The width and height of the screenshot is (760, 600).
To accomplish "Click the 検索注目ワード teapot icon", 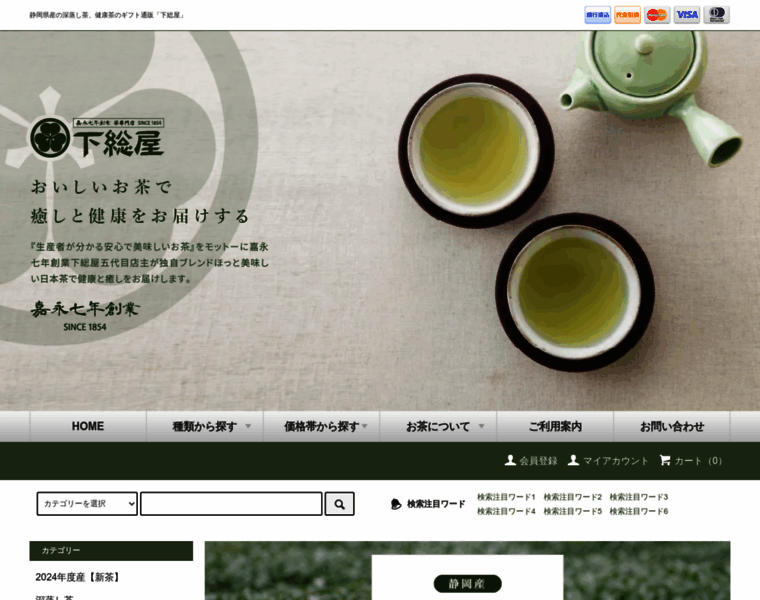I will (396, 504).
